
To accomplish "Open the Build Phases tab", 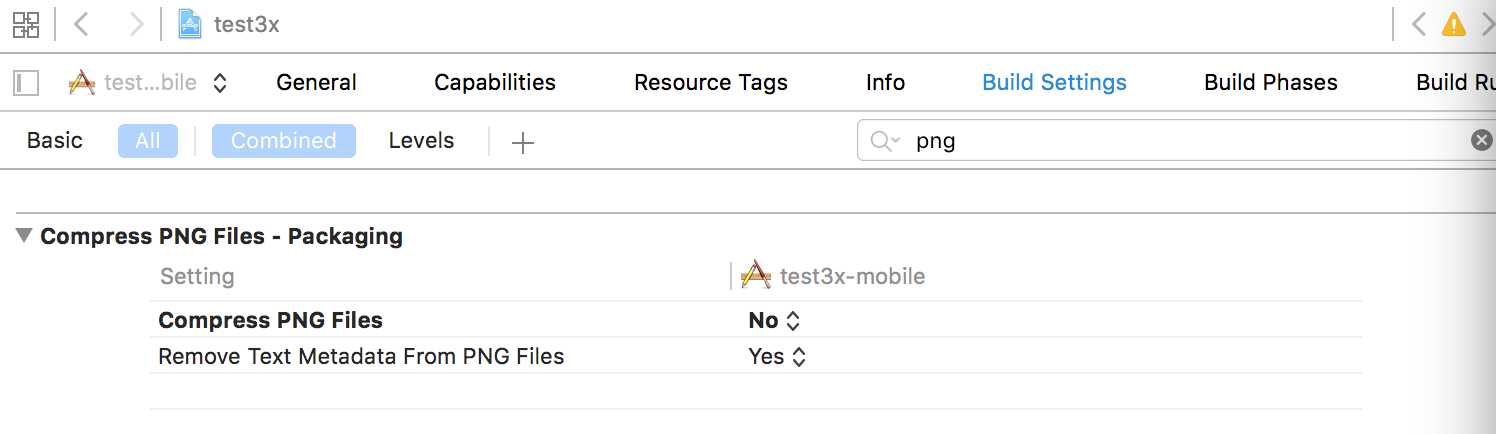I will pyautogui.click(x=1271, y=83).
